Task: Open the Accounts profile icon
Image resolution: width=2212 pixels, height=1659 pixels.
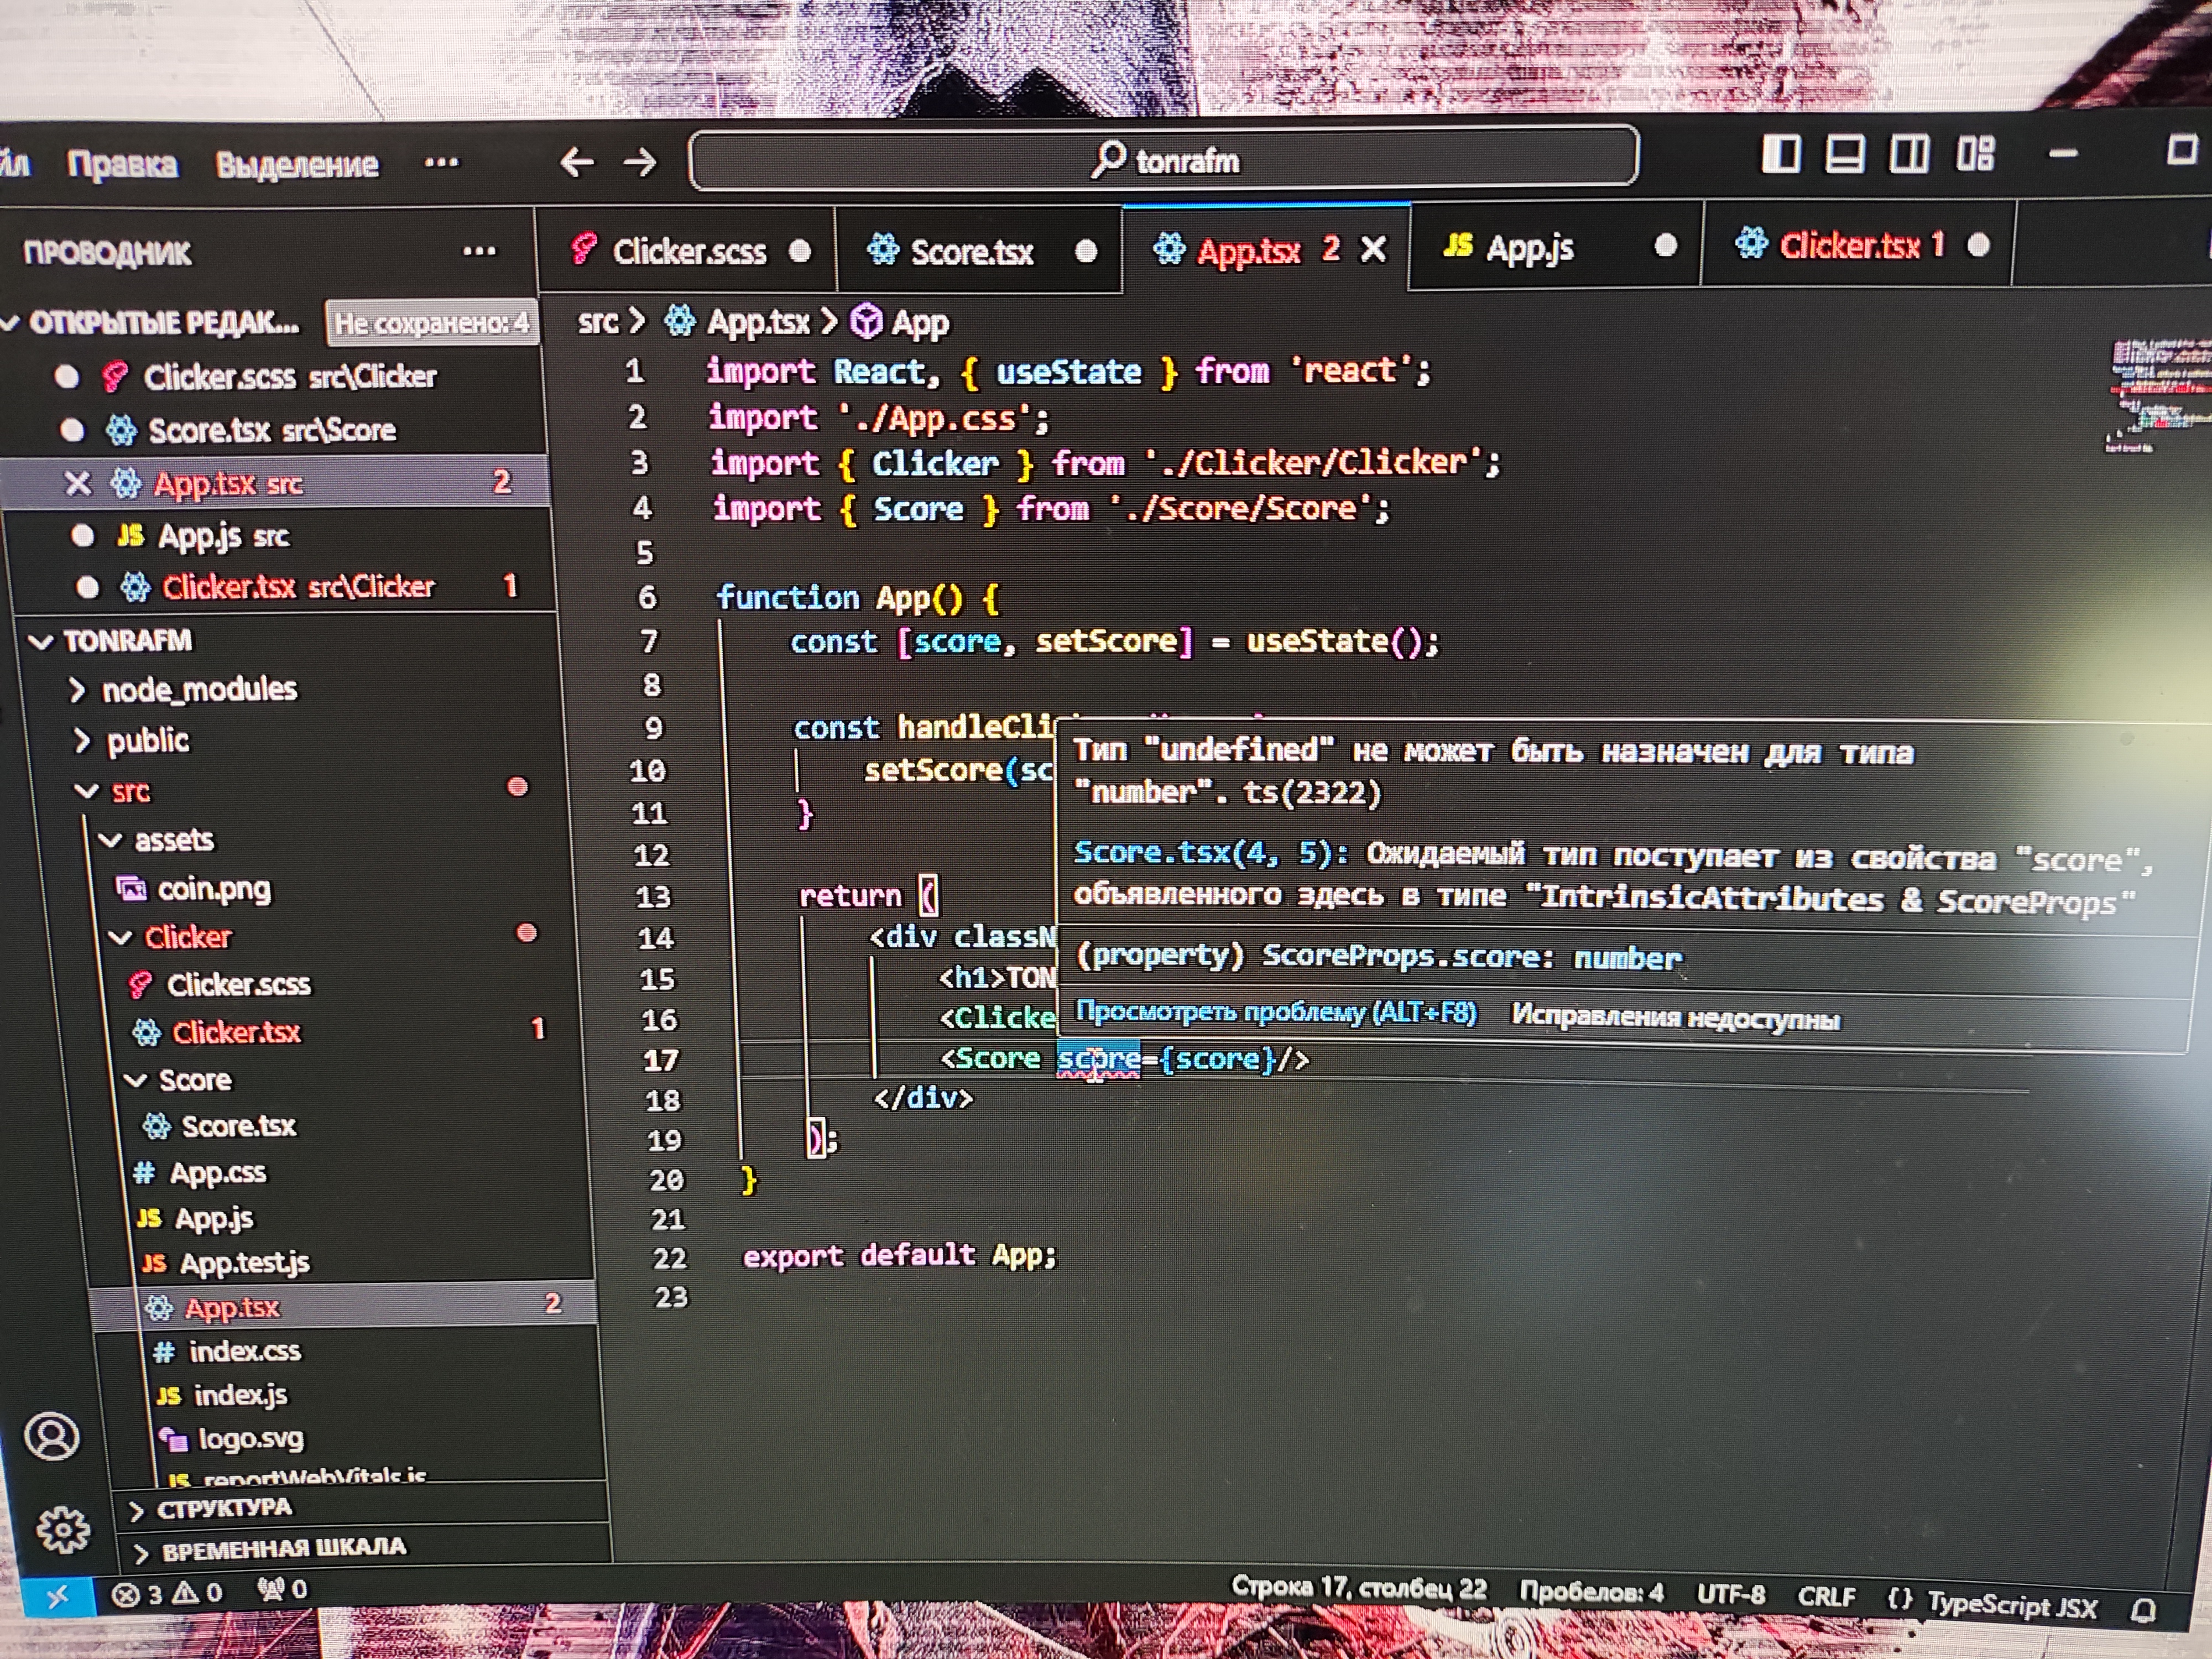Action: point(52,1437)
